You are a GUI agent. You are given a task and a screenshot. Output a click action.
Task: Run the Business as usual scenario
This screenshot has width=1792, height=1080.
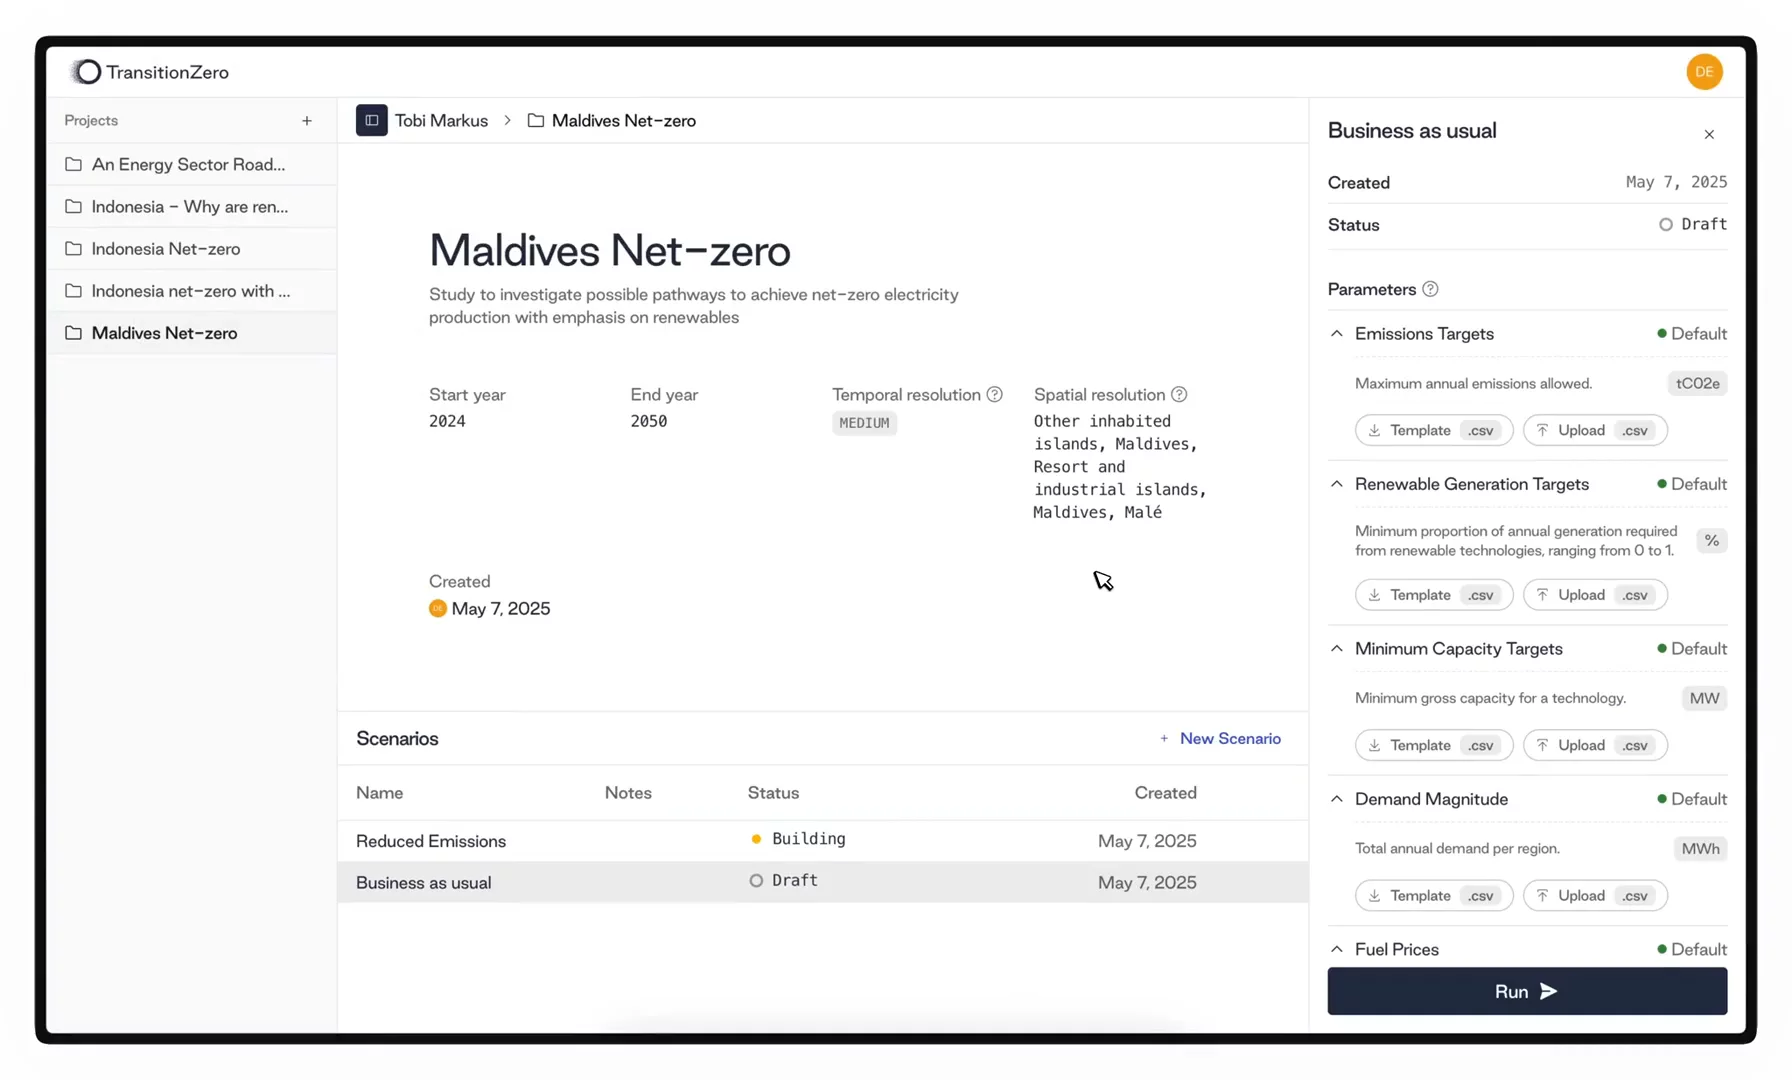(x=1526, y=991)
